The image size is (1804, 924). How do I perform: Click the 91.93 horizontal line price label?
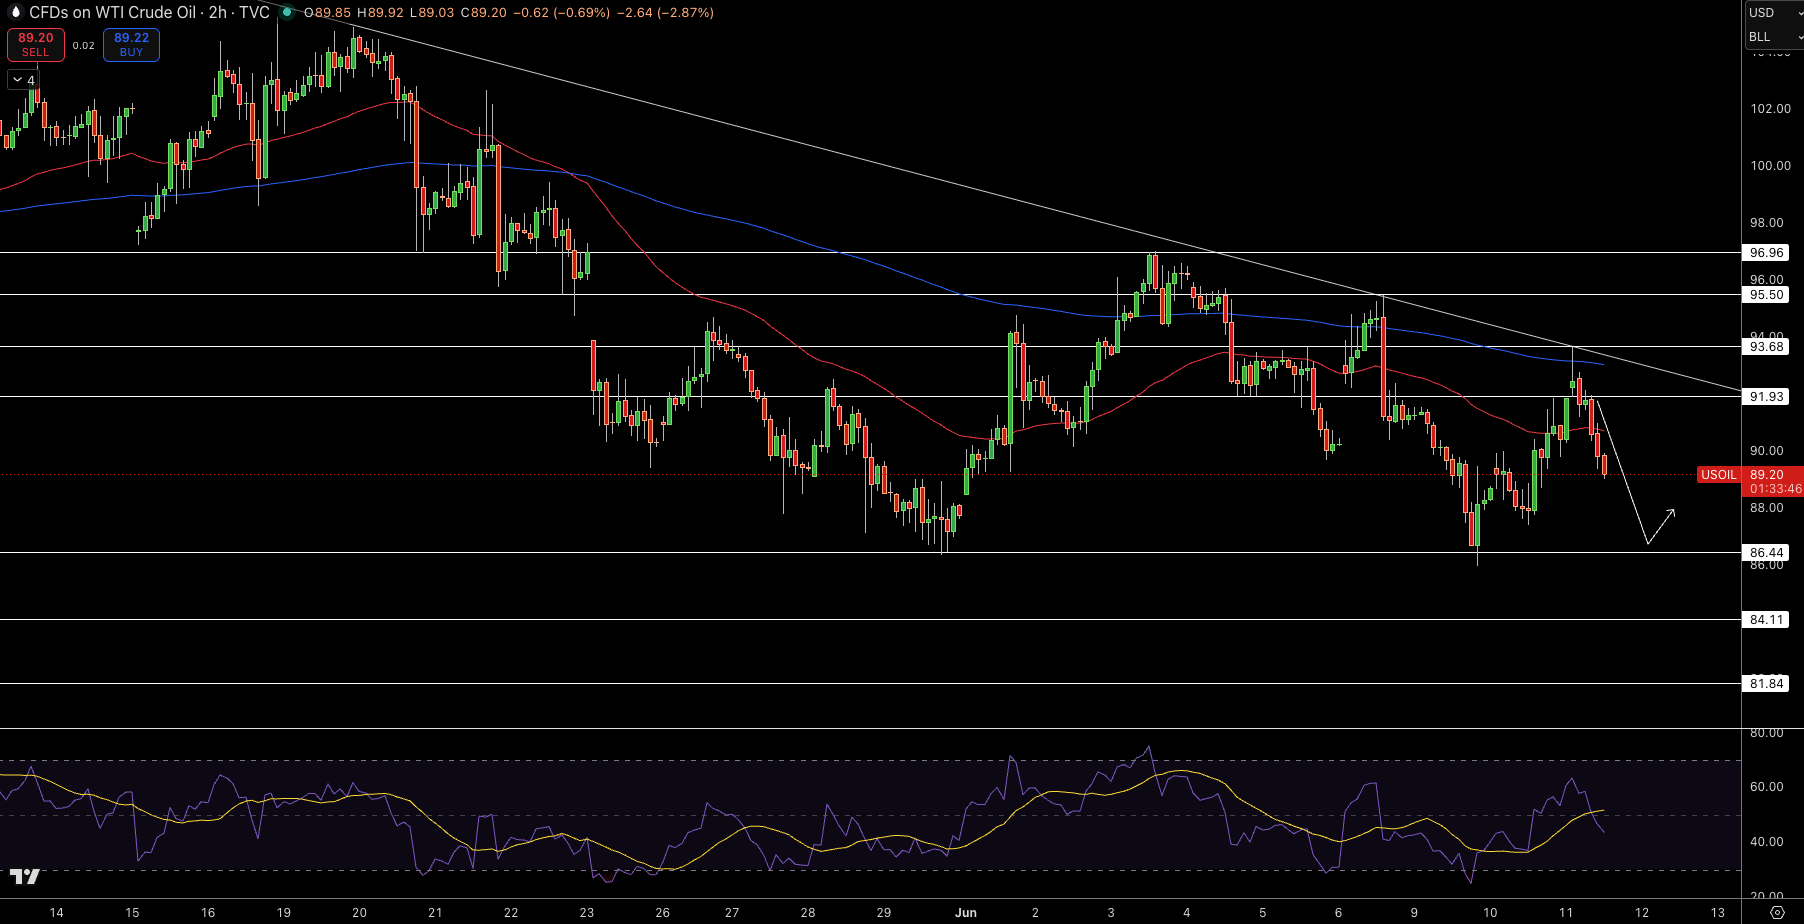click(x=1766, y=397)
